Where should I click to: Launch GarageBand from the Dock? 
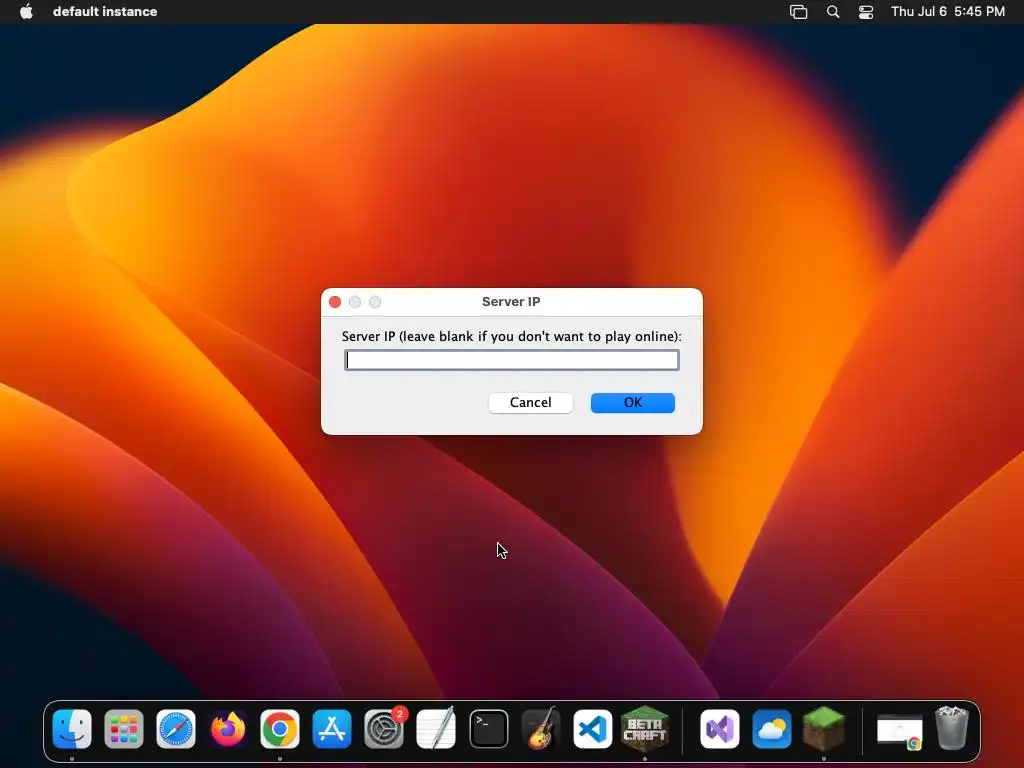541,729
